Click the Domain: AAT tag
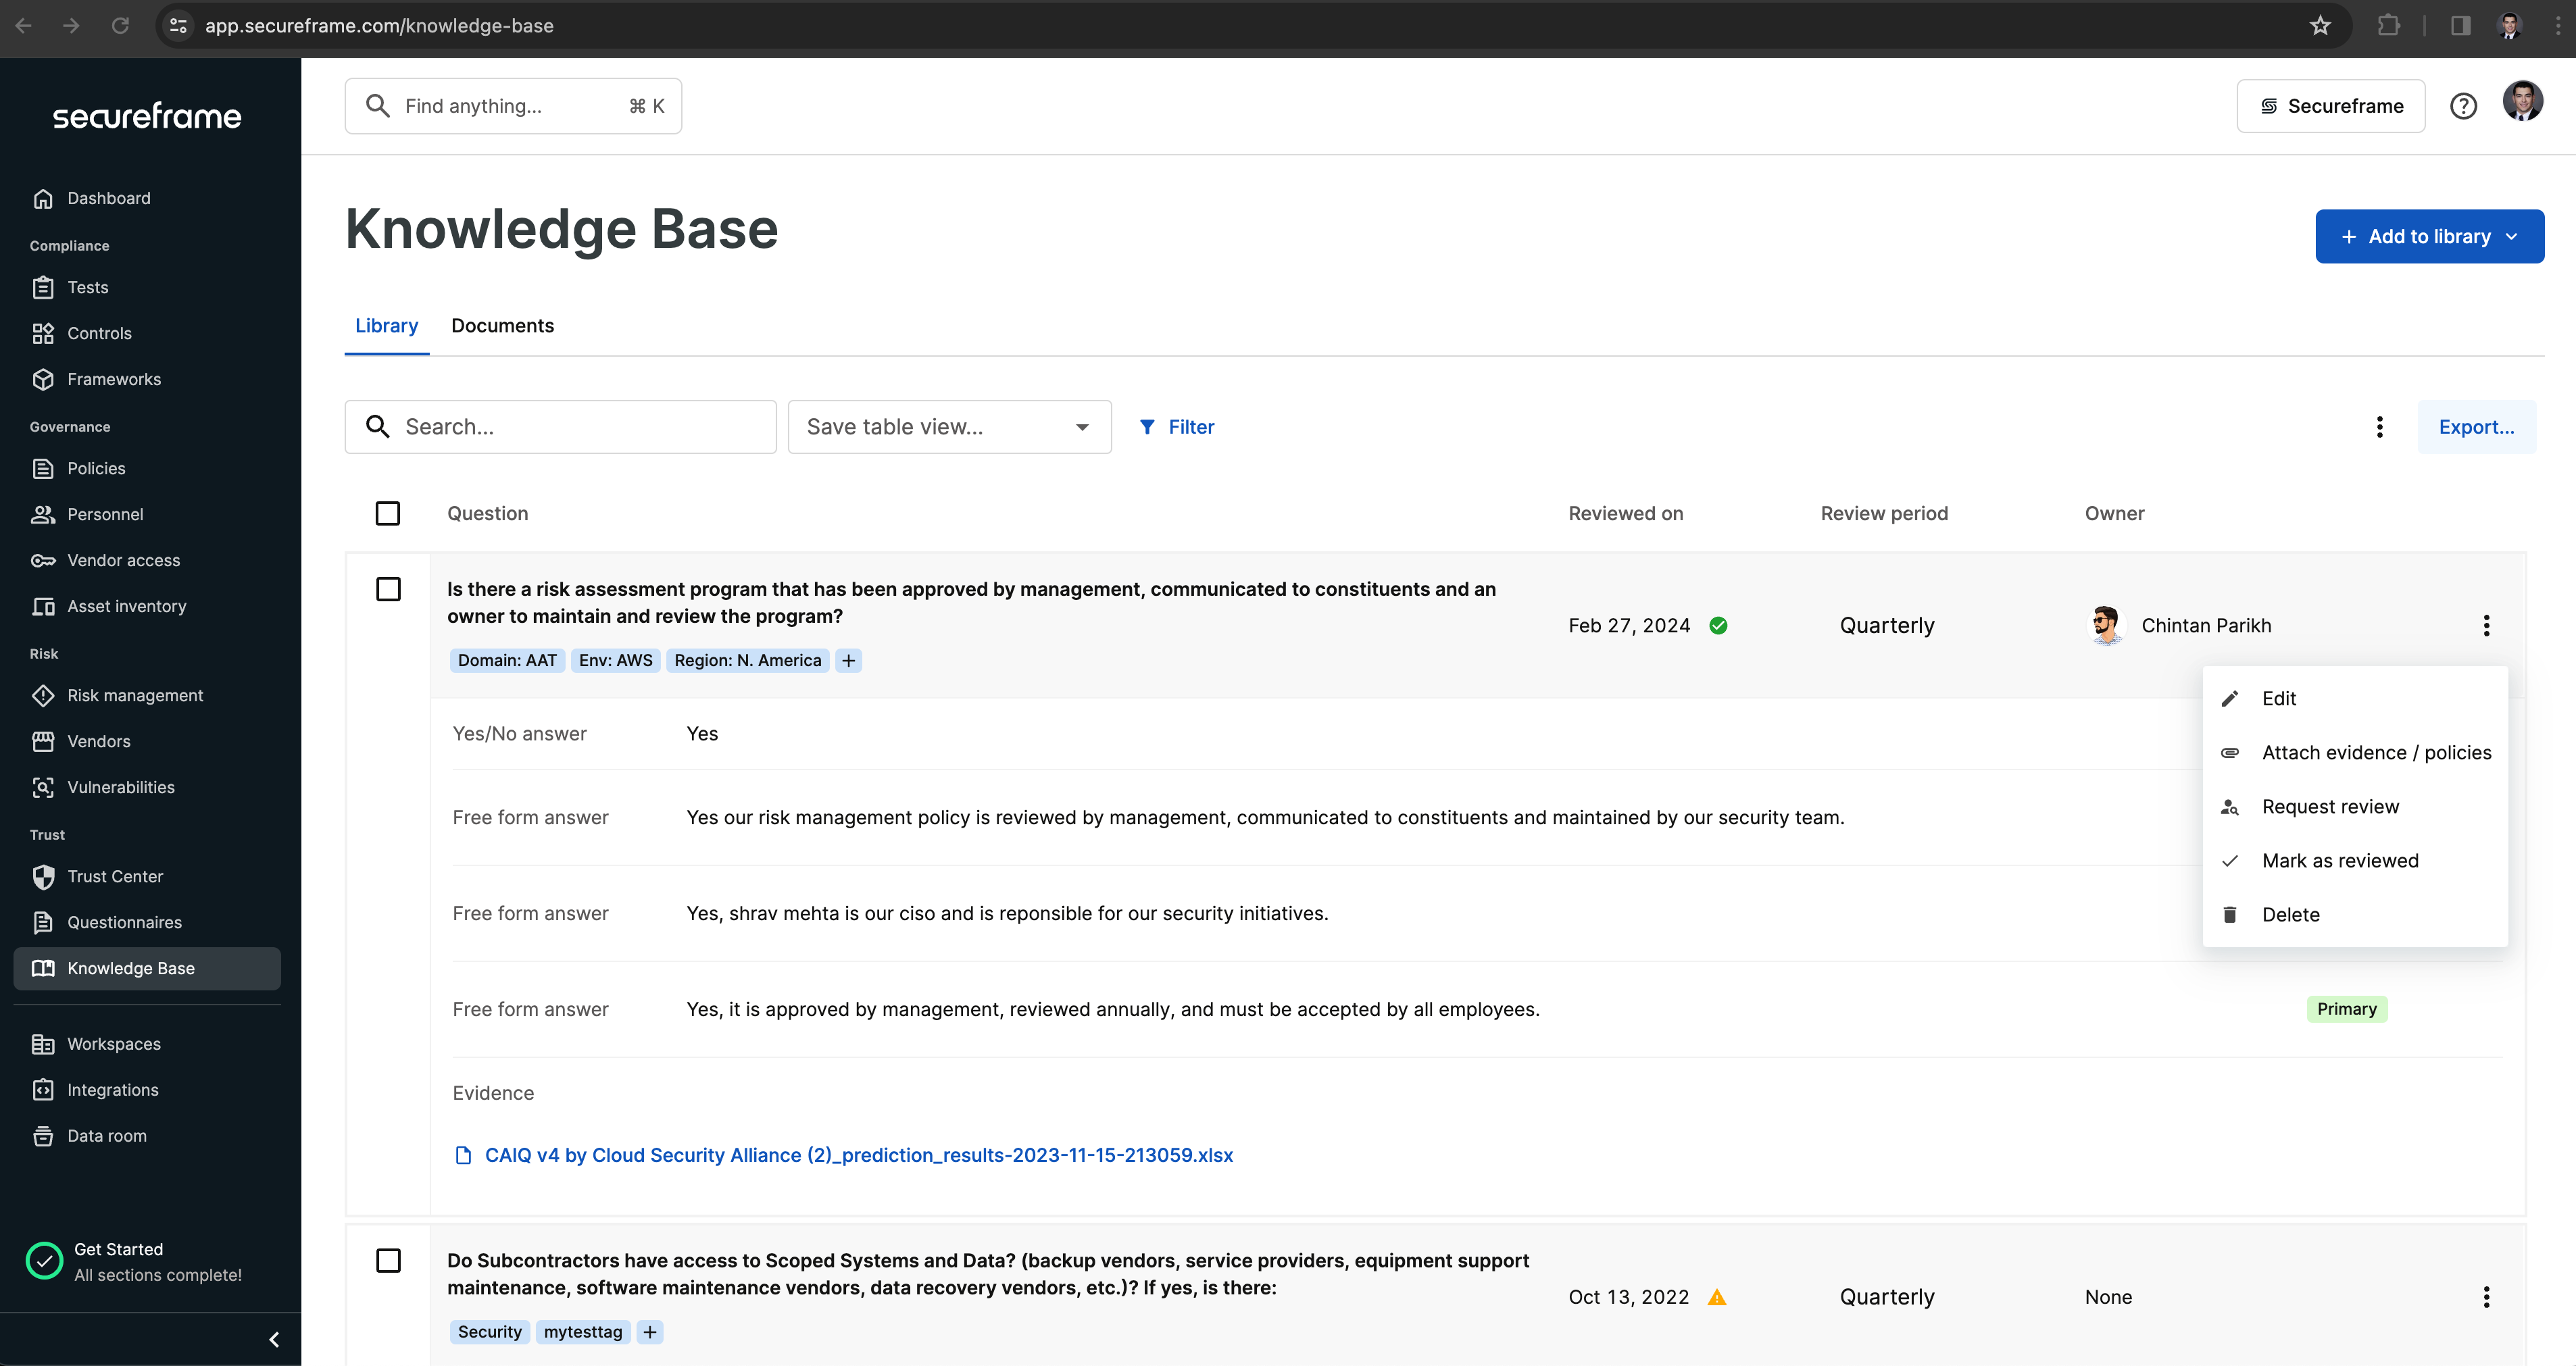This screenshot has height=1366, width=2576. (x=507, y=660)
